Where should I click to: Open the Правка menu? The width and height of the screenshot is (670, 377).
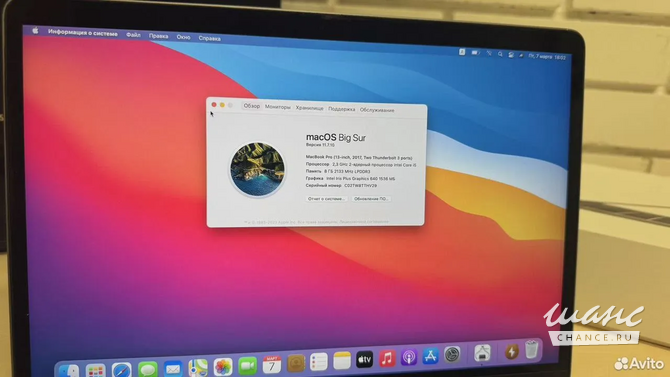[x=159, y=36]
